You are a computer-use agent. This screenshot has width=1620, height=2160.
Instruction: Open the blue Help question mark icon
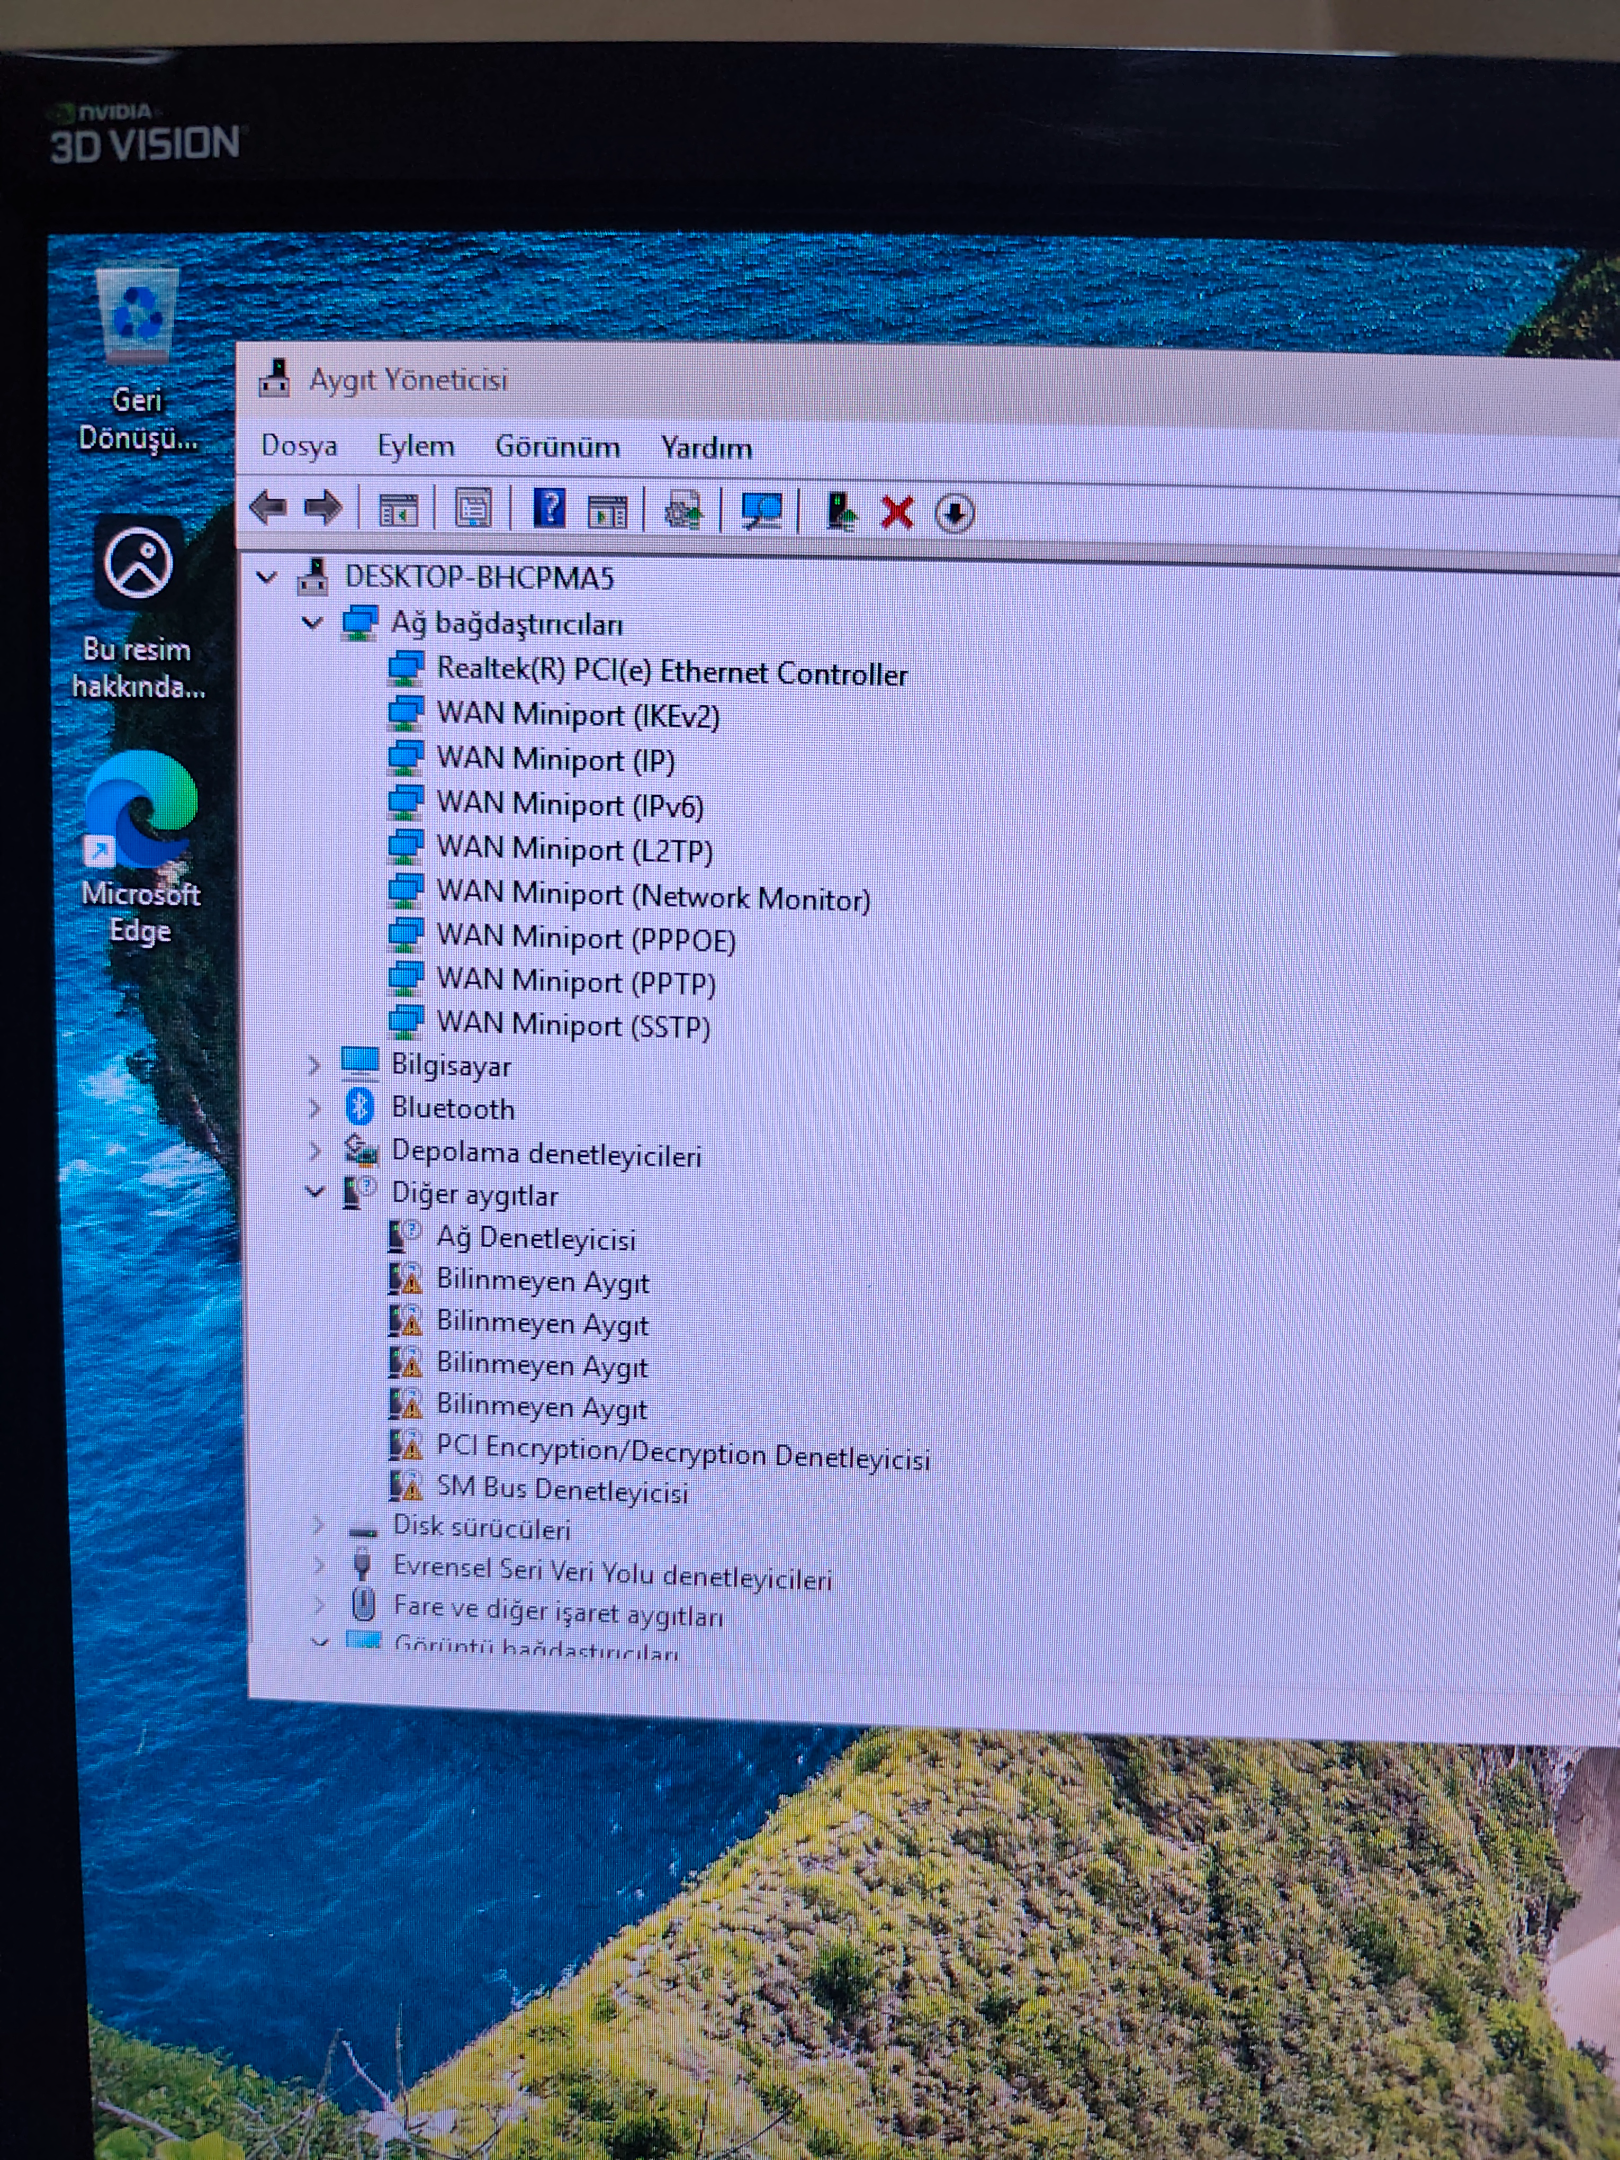pyautogui.click(x=549, y=509)
